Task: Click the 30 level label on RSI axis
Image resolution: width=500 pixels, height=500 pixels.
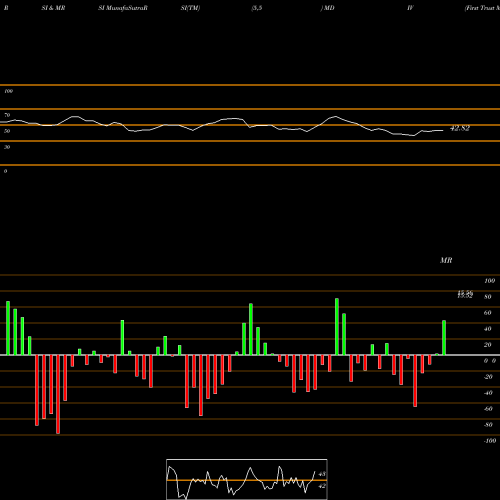Action: [7, 147]
